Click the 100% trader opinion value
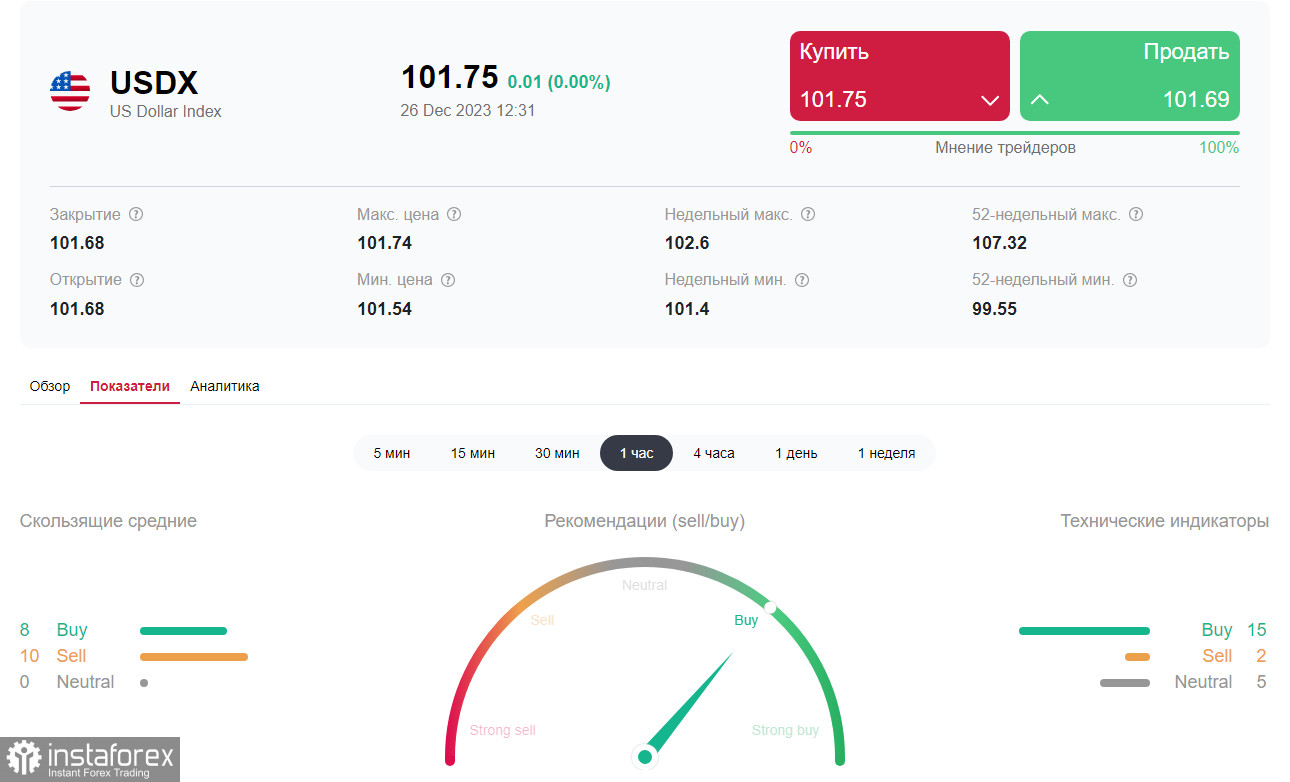 click(1219, 148)
